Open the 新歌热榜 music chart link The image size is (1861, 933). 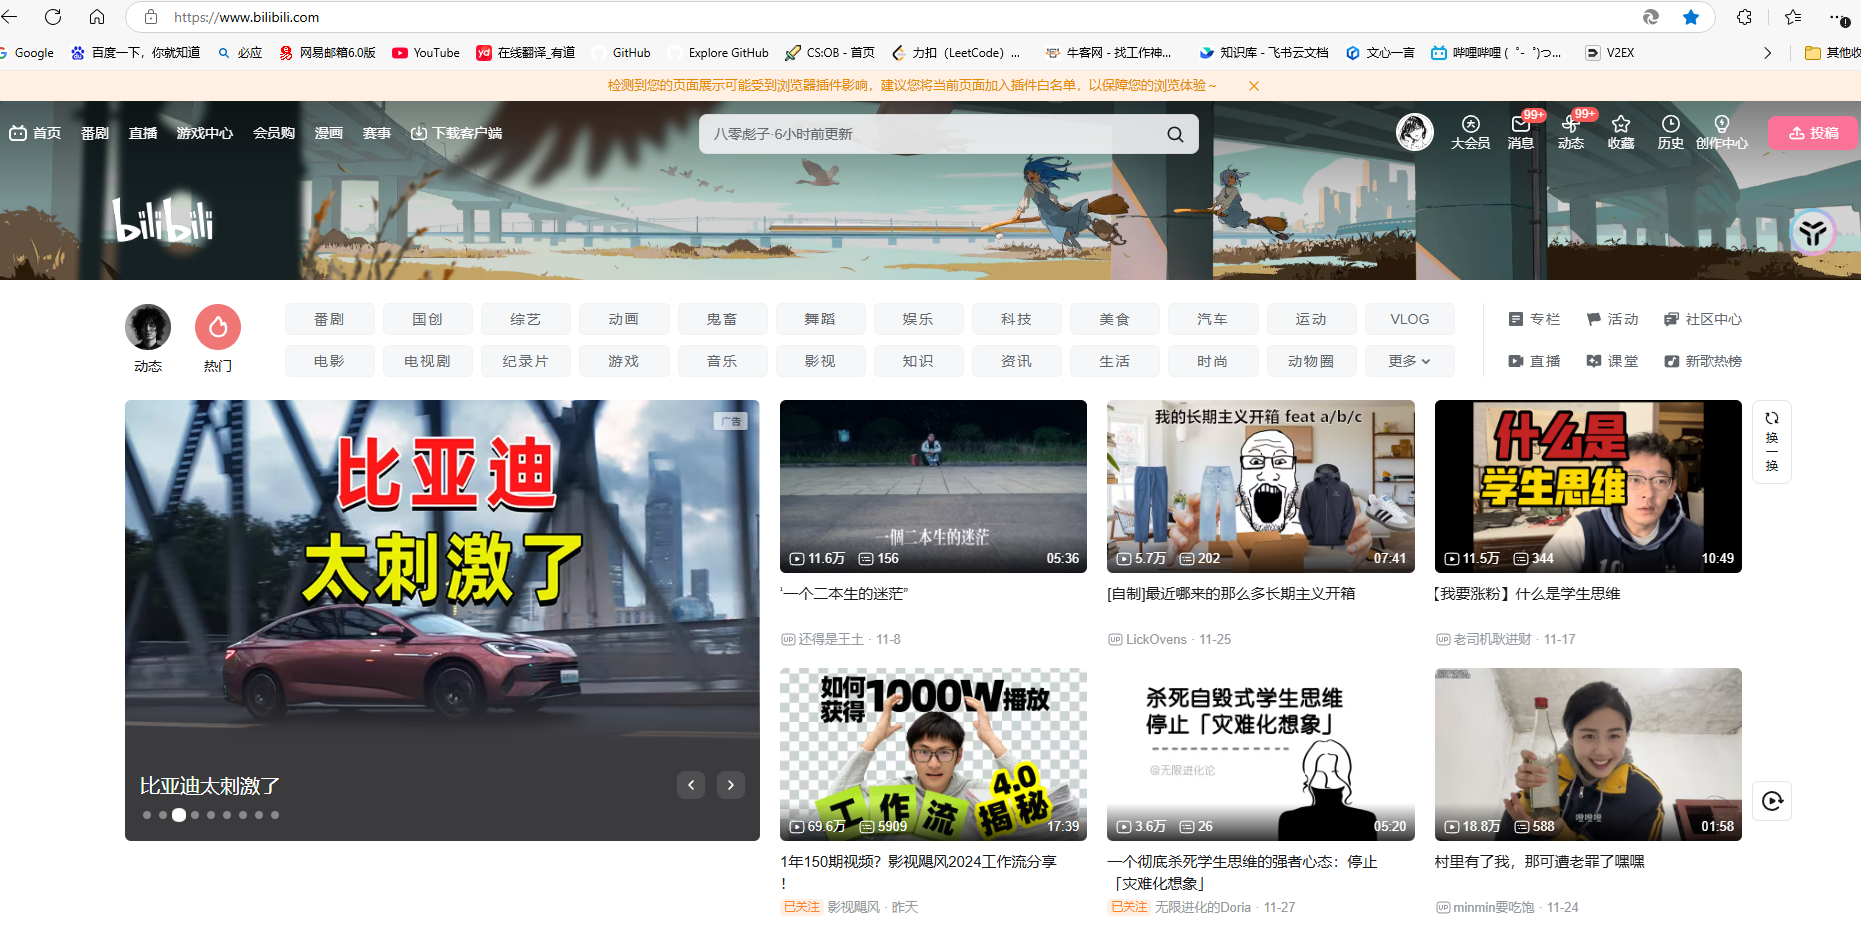[1703, 361]
